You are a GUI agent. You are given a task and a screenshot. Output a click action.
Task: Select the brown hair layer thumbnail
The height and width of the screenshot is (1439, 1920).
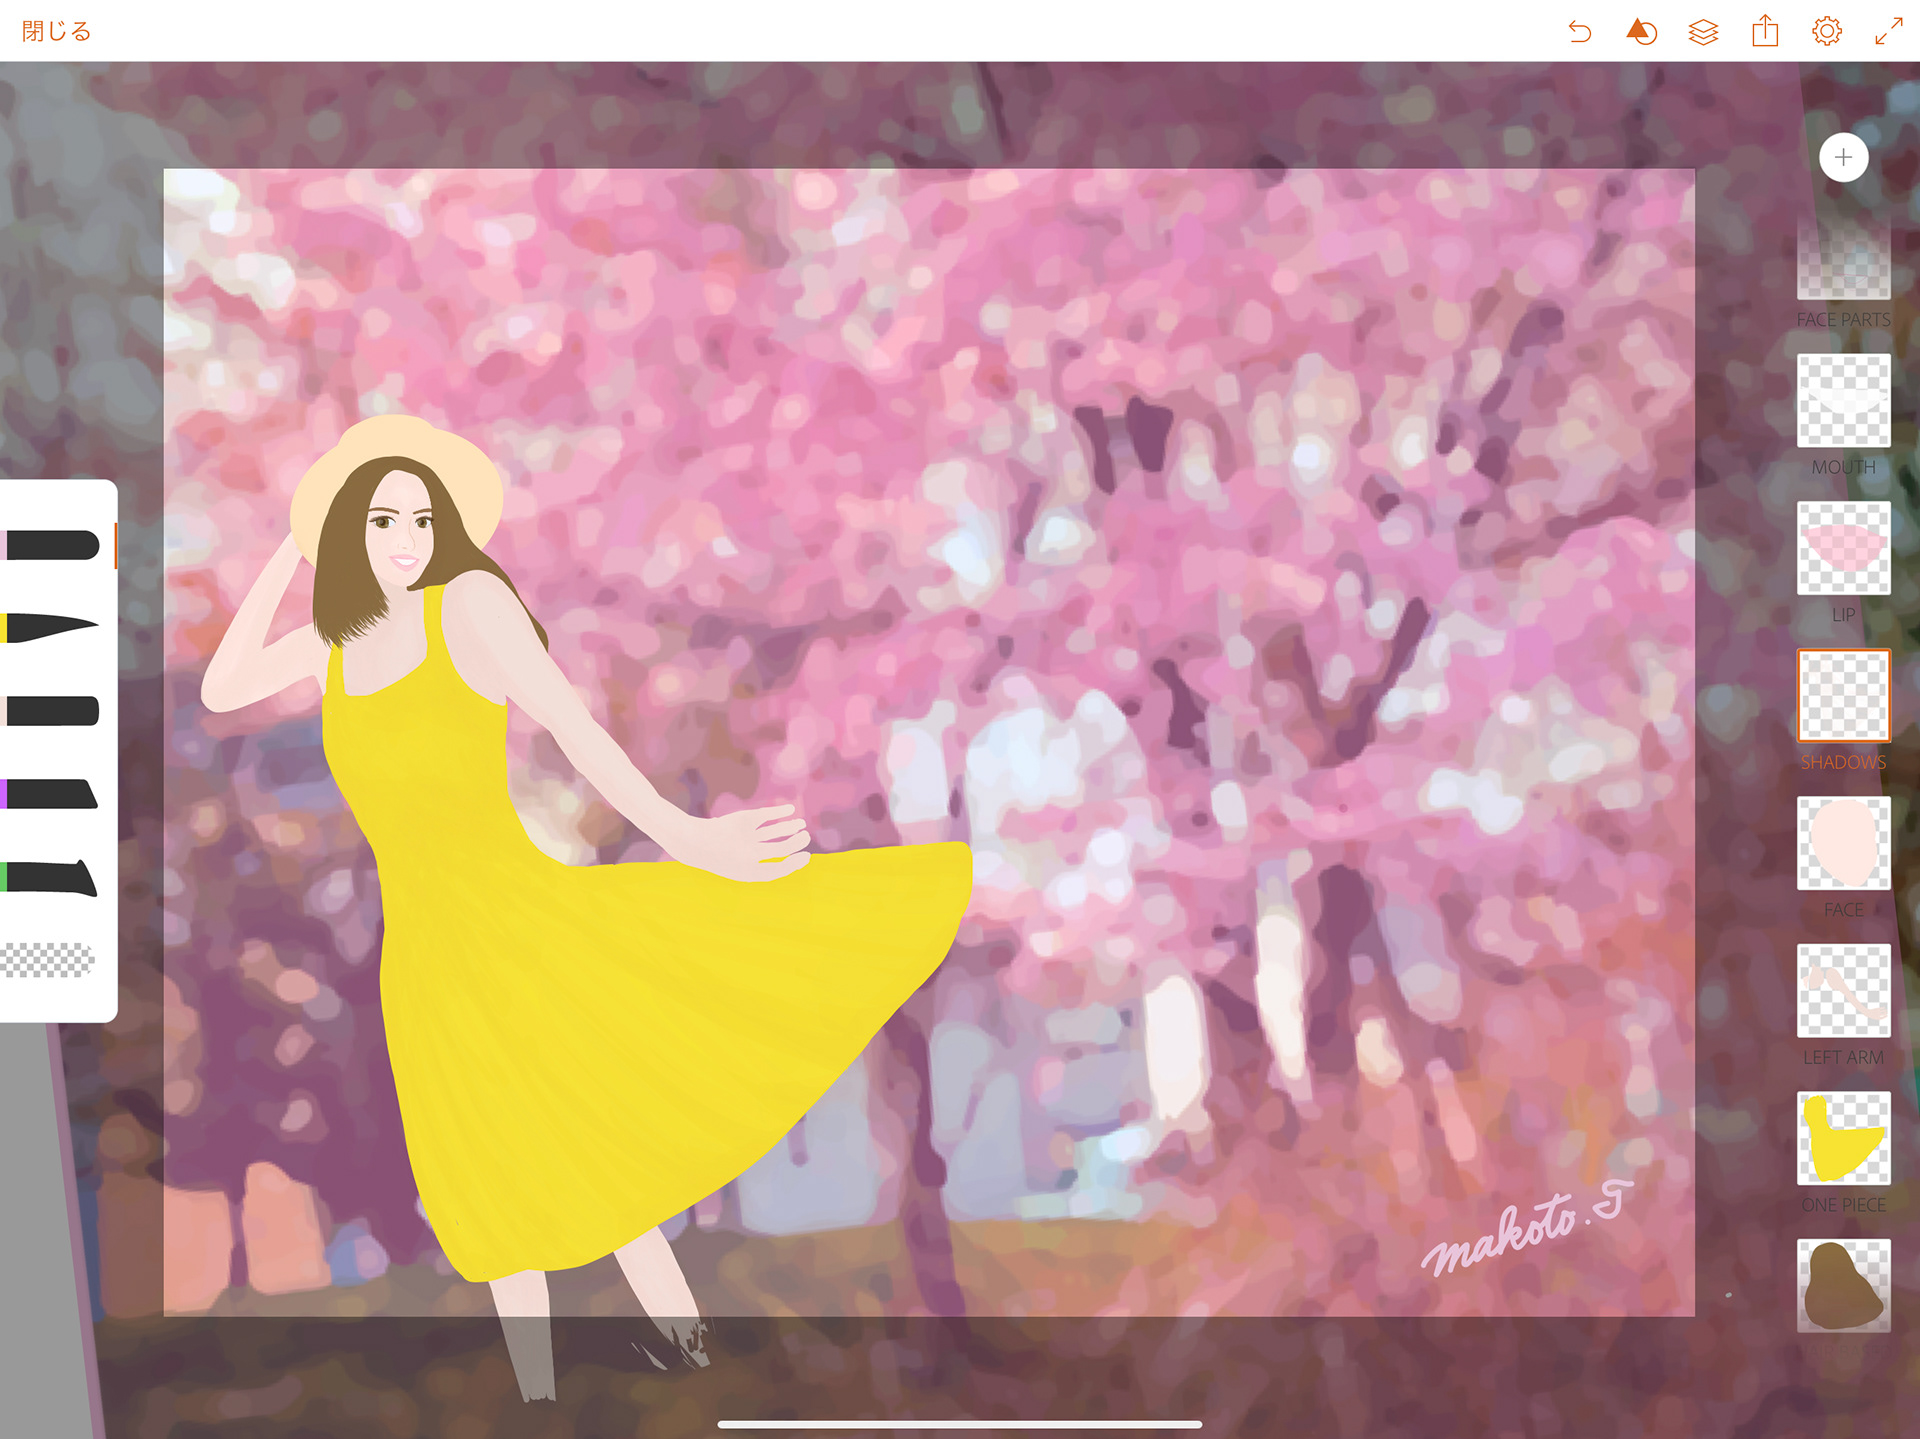1843,1285
